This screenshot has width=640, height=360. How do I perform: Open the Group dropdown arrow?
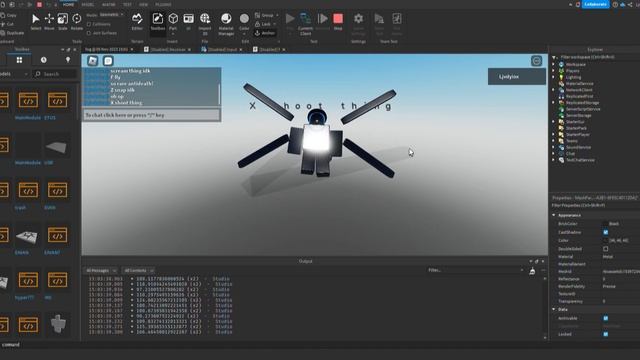pyautogui.click(x=277, y=16)
